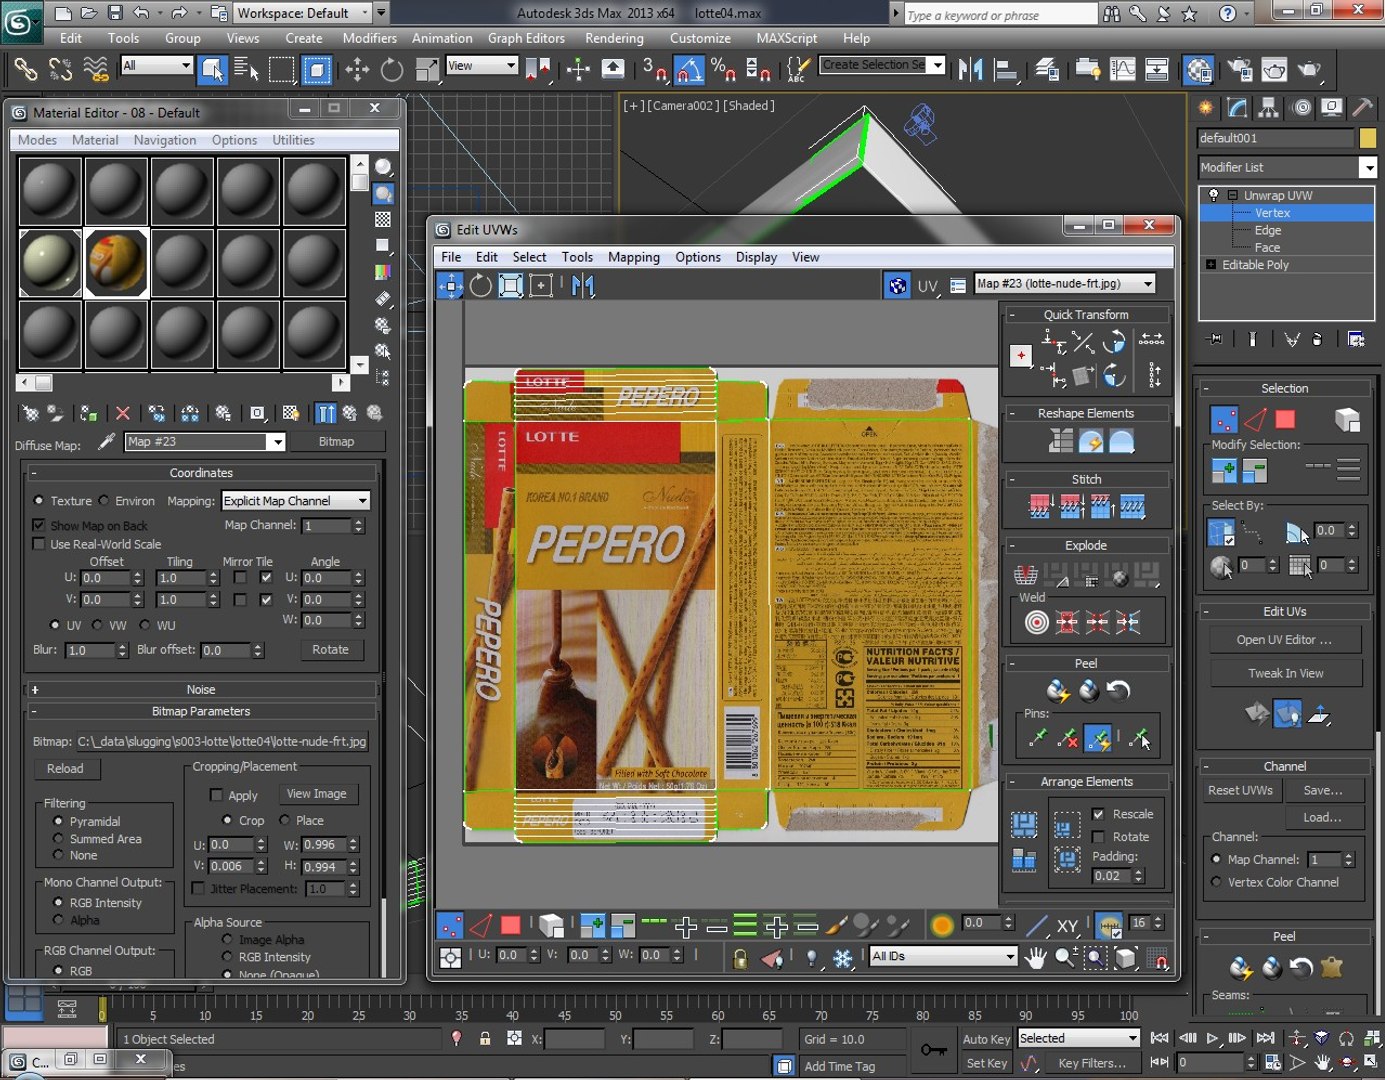Viewport: 1385px width, 1080px height.
Task: Click the Mirror tool in main toolbar
Action: (x=970, y=69)
